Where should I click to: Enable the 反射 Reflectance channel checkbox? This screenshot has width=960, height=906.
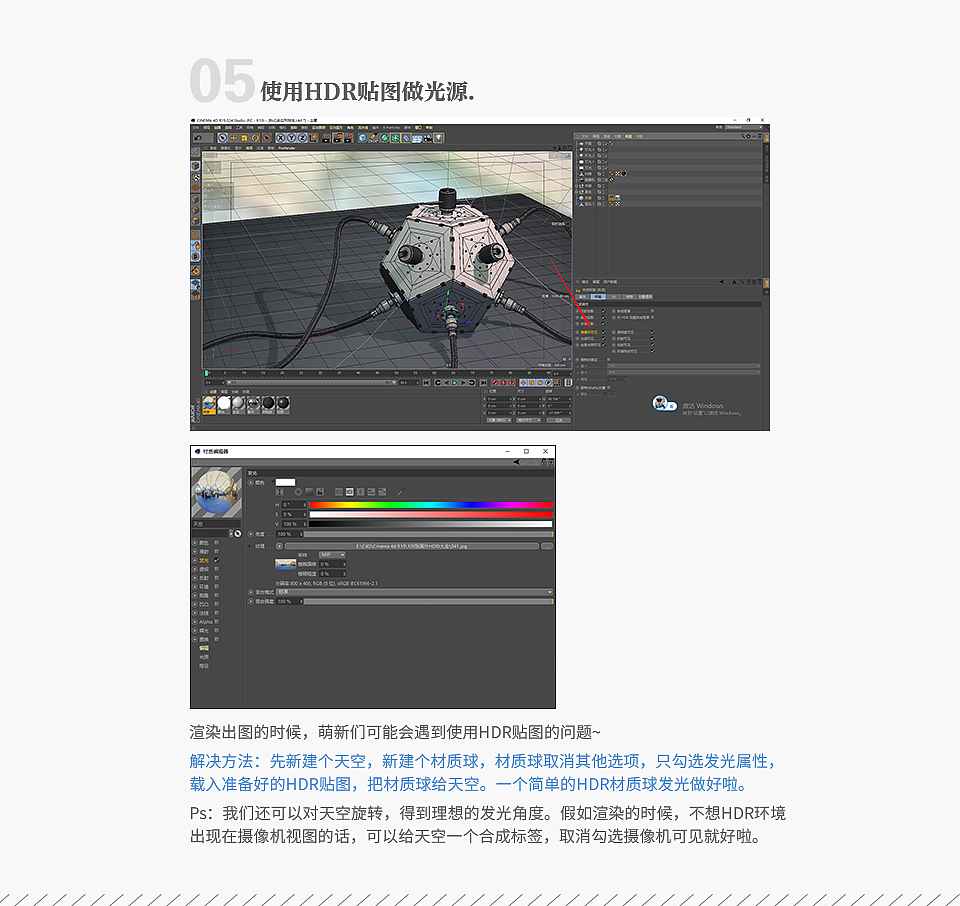click(x=217, y=578)
